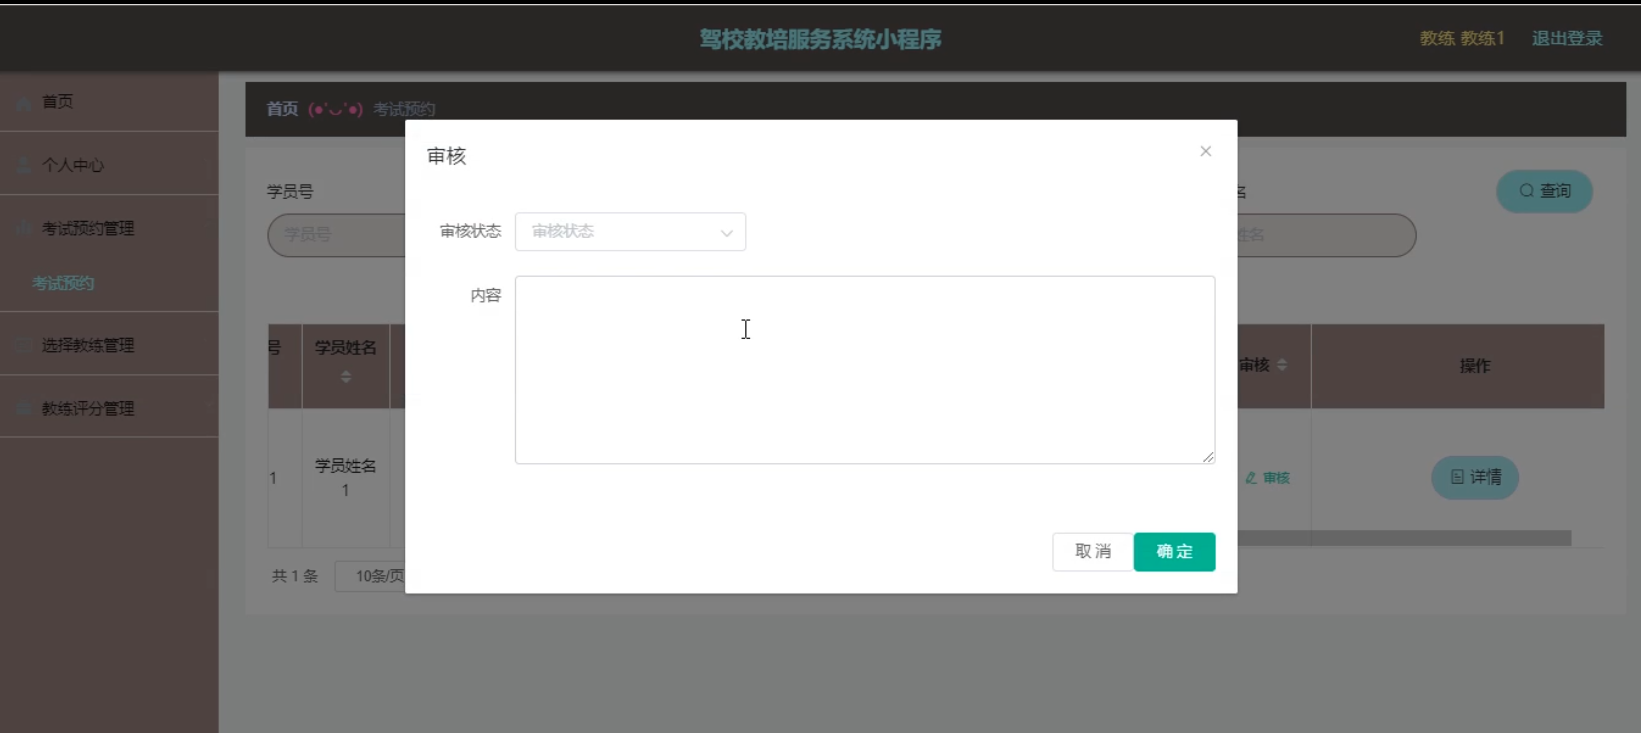
Task: Click into the 内容 text area
Action: pyautogui.click(x=865, y=370)
